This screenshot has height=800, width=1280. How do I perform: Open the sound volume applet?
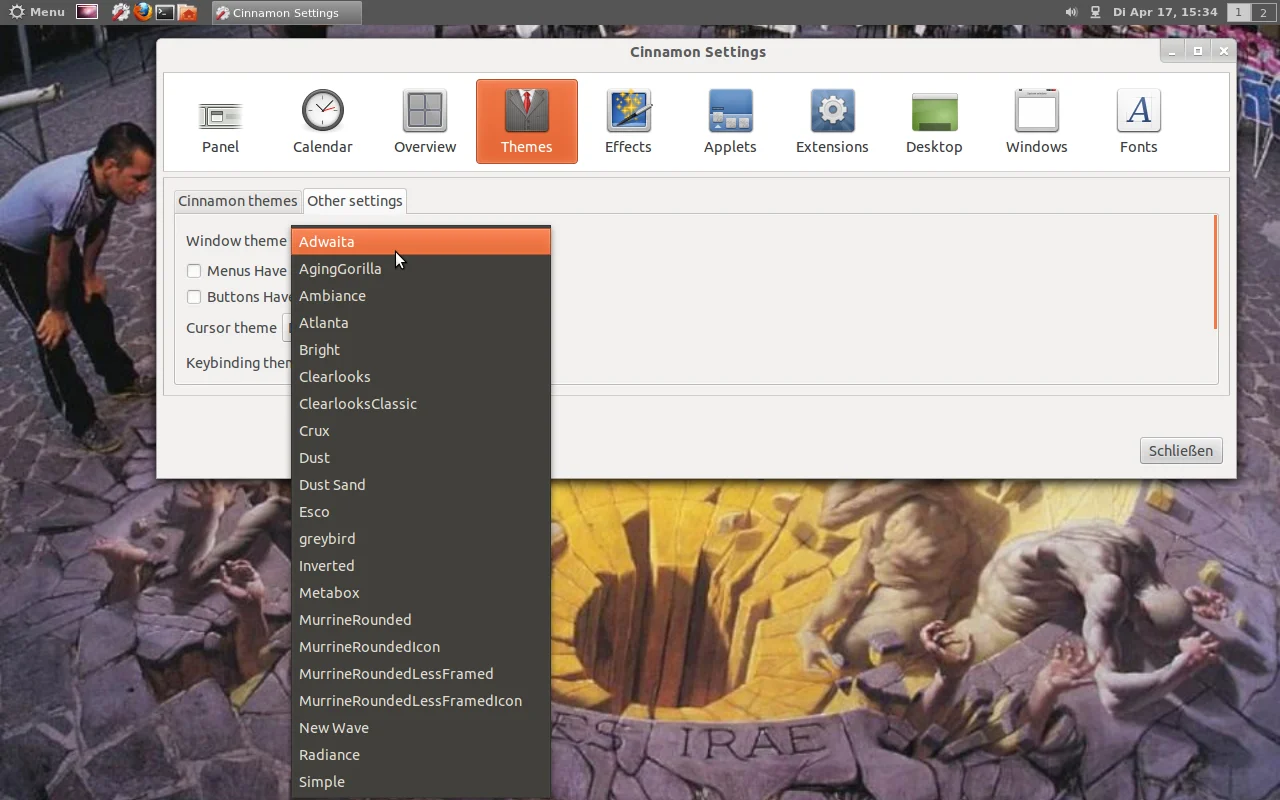1071,12
